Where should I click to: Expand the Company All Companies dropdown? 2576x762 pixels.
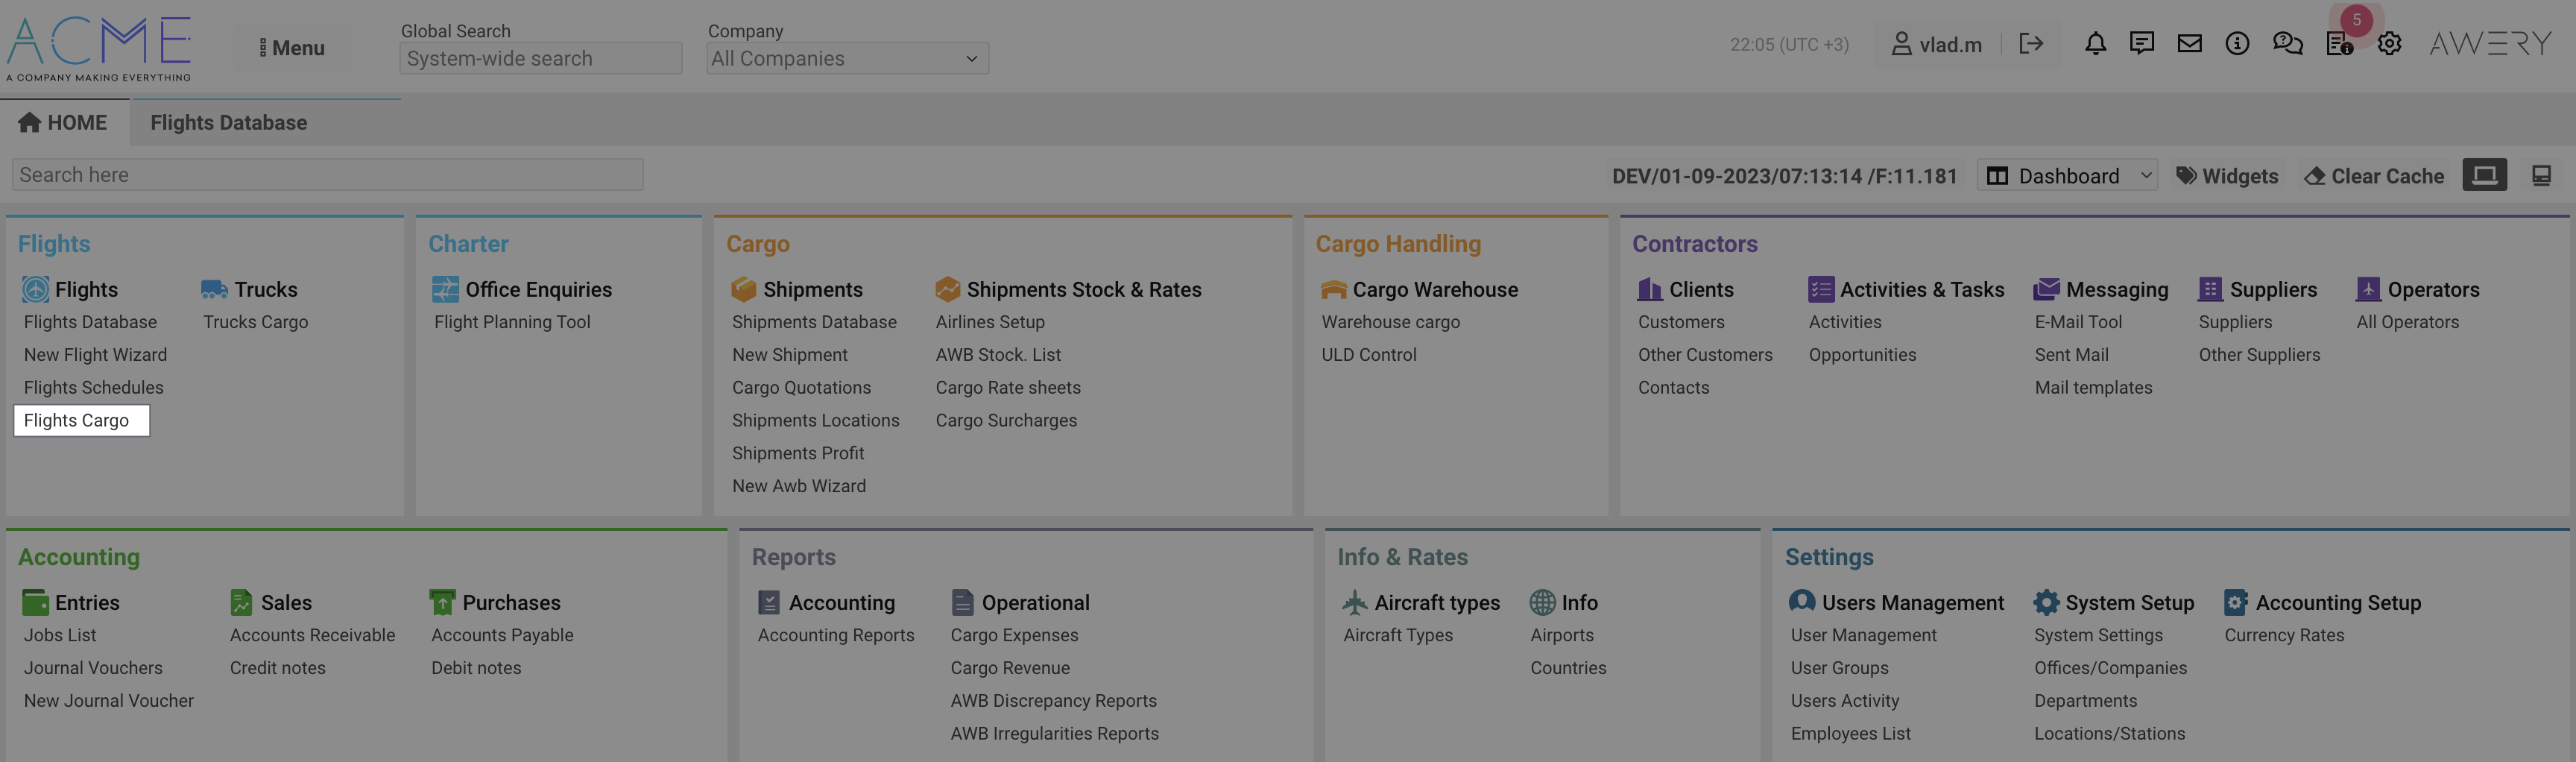click(x=846, y=58)
